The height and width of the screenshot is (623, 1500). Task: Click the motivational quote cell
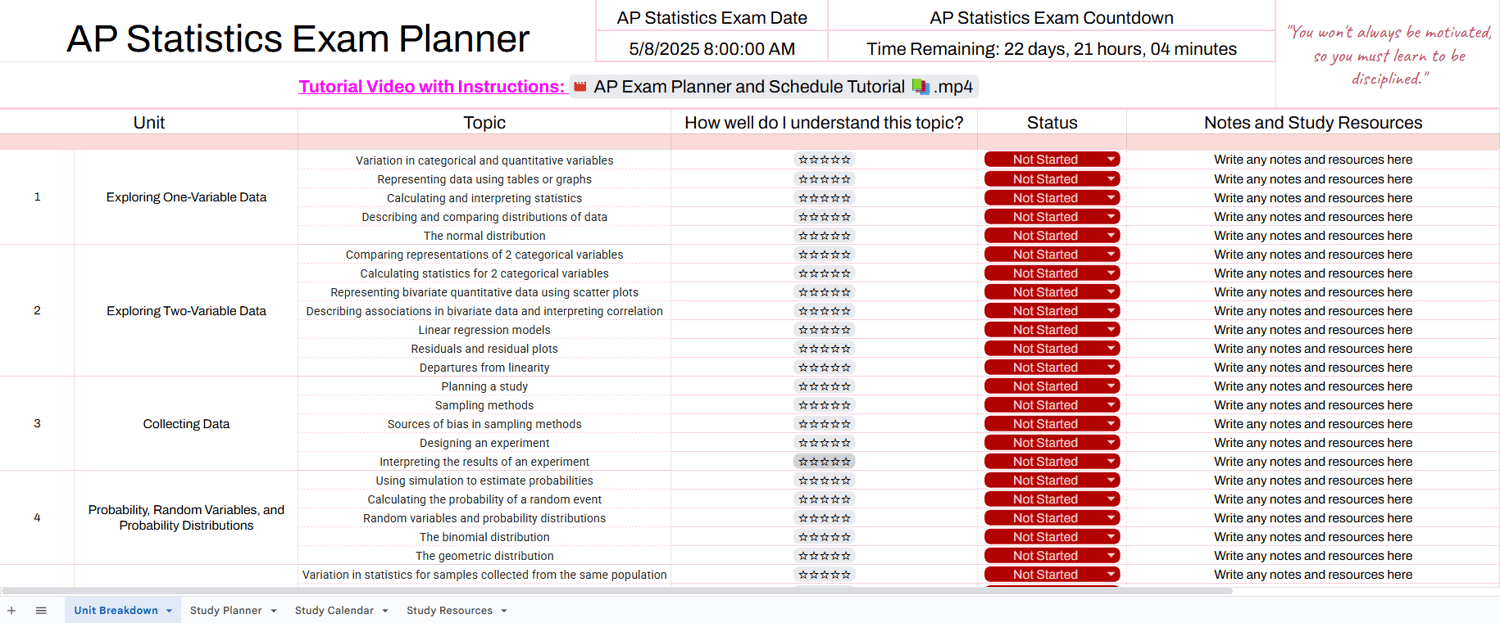tap(1388, 54)
